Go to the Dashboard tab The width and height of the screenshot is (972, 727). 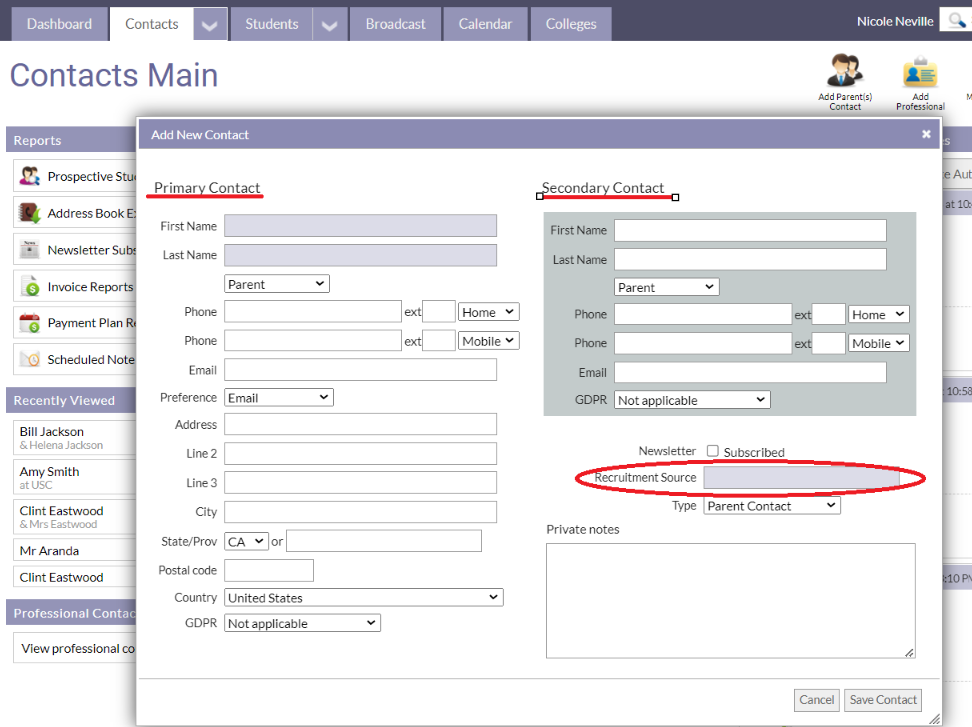click(x=60, y=24)
